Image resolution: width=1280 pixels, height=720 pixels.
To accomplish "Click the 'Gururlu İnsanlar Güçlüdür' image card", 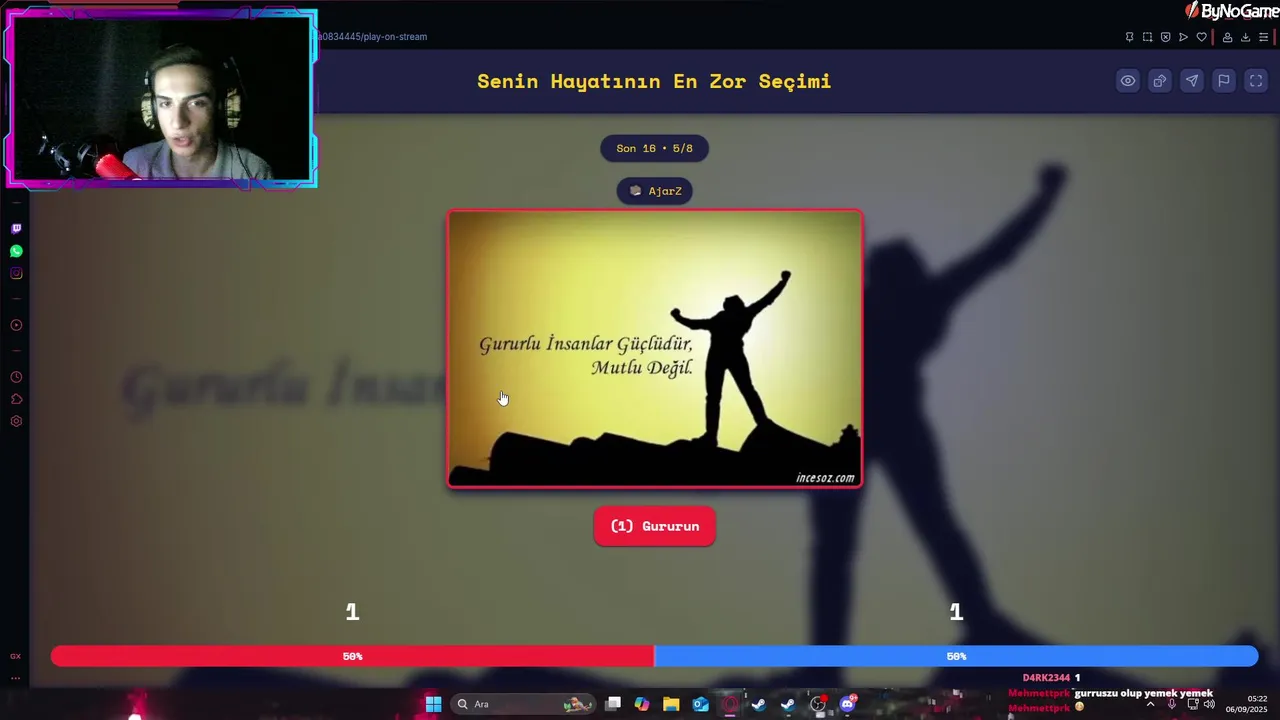I will tap(655, 349).
